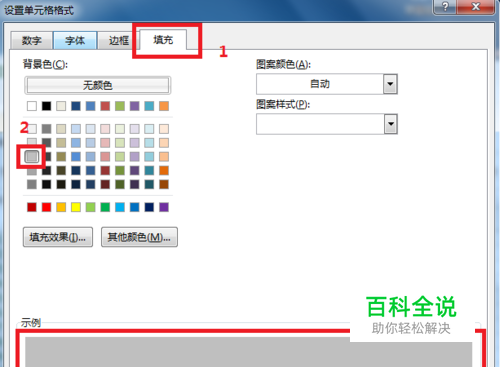Choose sky blue in standard colors row
The height and width of the screenshot is (367, 500).
(x=120, y=207)
